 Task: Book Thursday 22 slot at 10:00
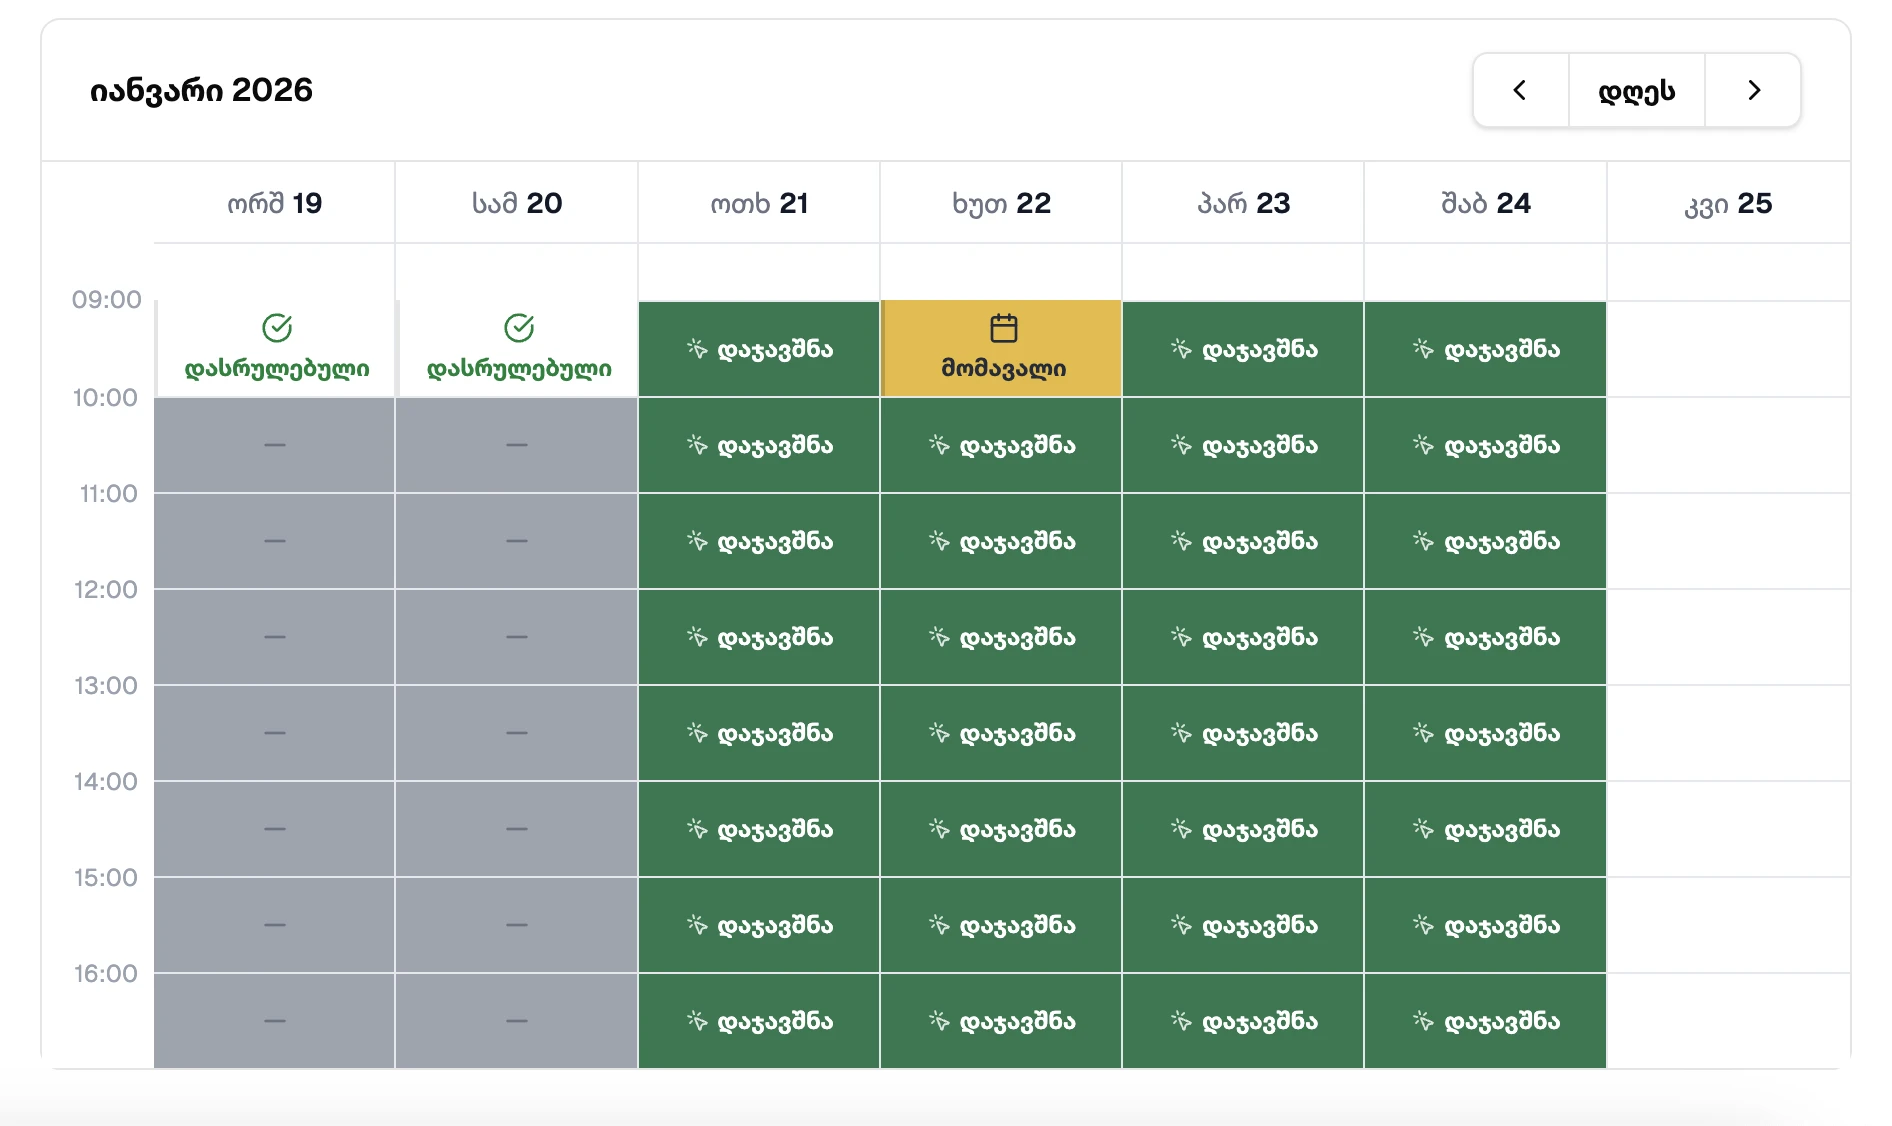[x=1002, y=445]
